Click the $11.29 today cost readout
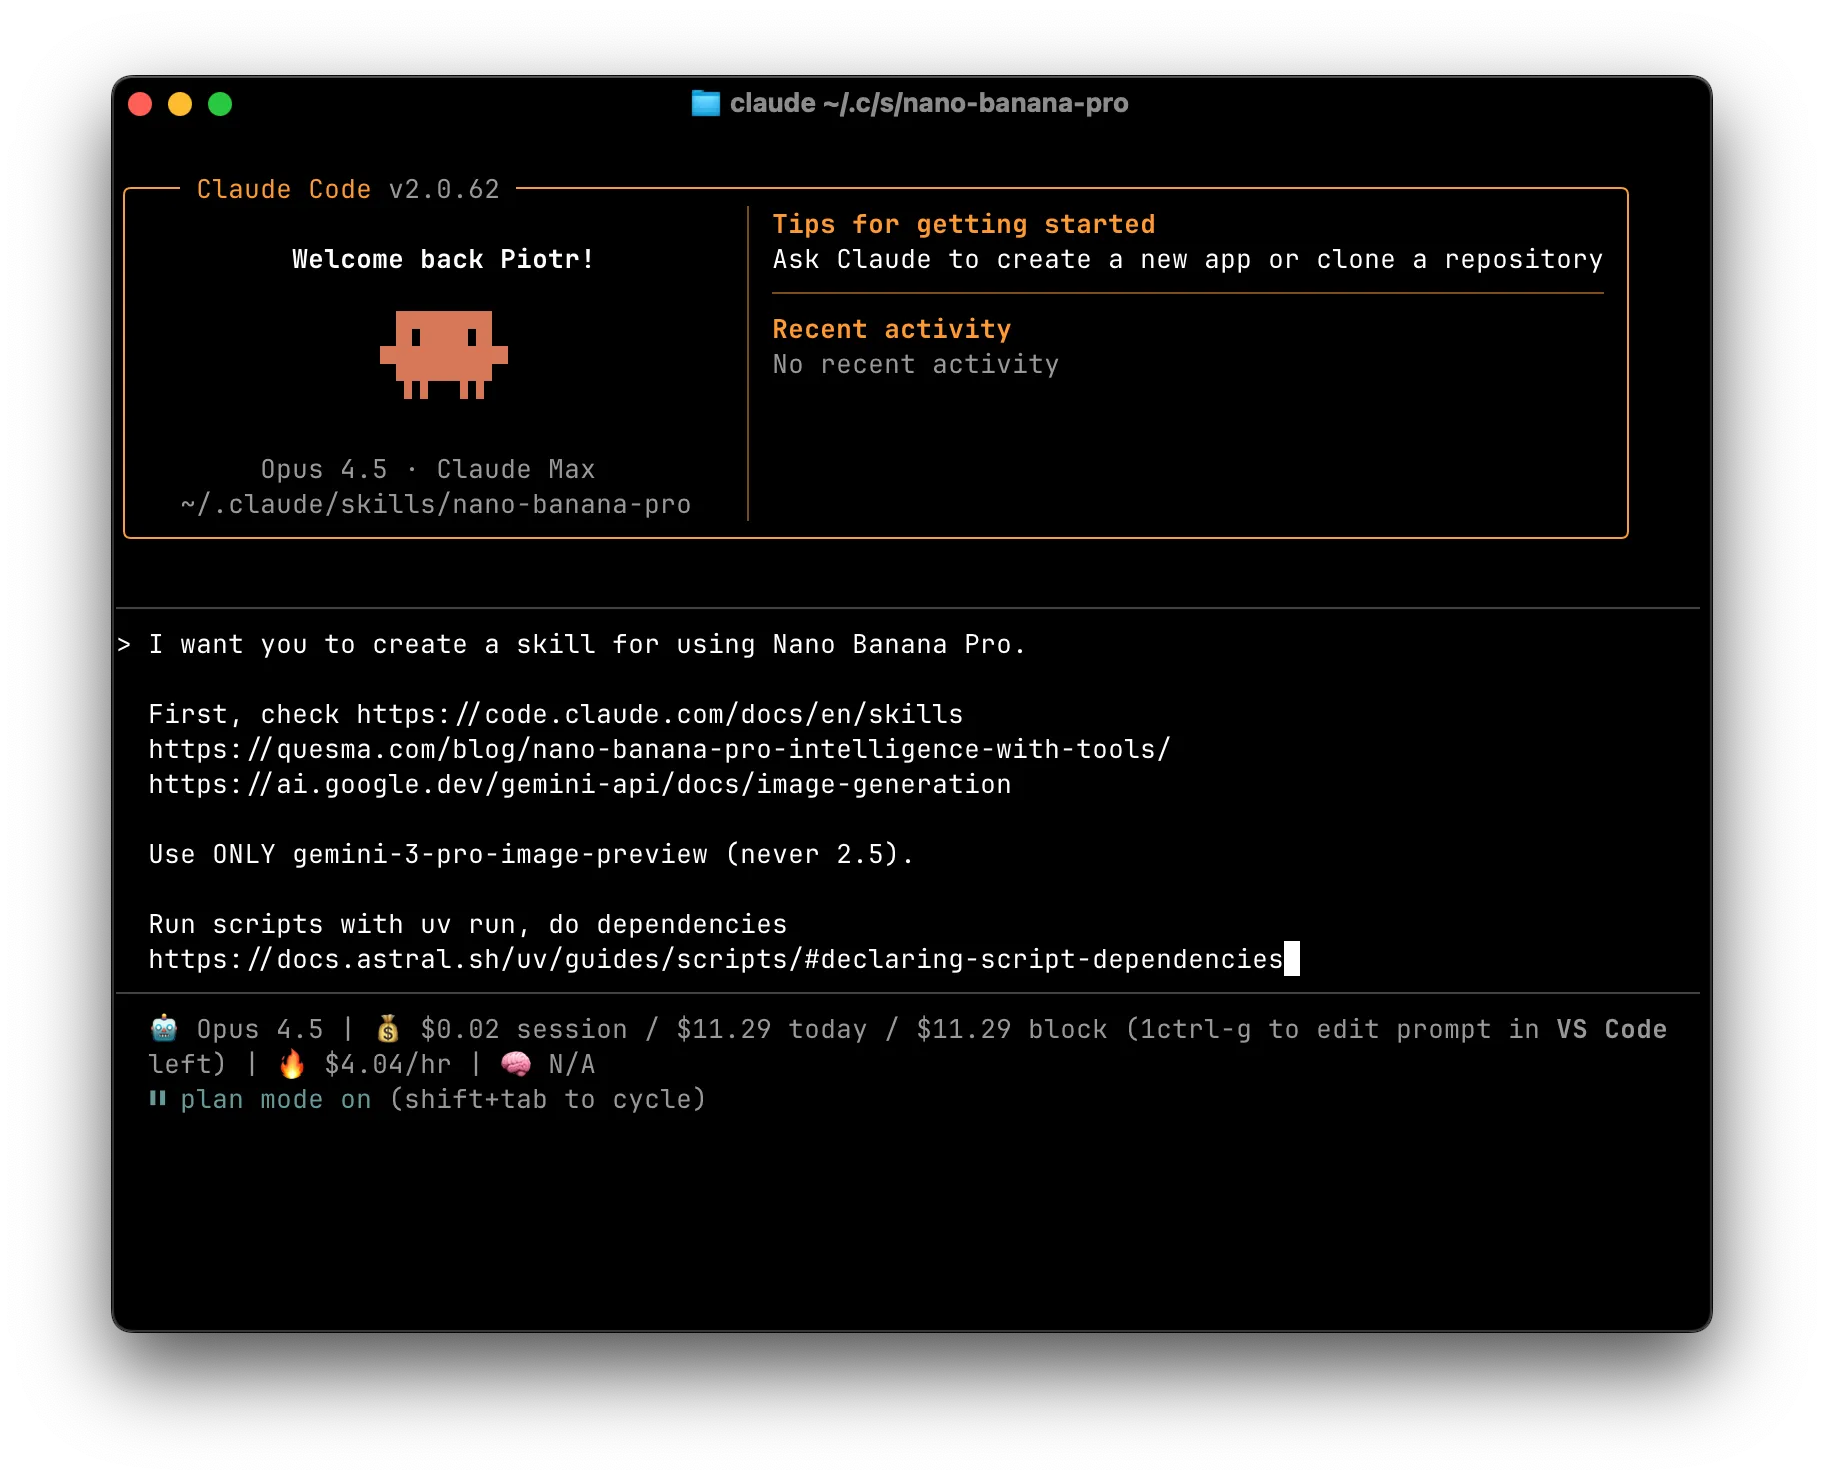 771,1029
